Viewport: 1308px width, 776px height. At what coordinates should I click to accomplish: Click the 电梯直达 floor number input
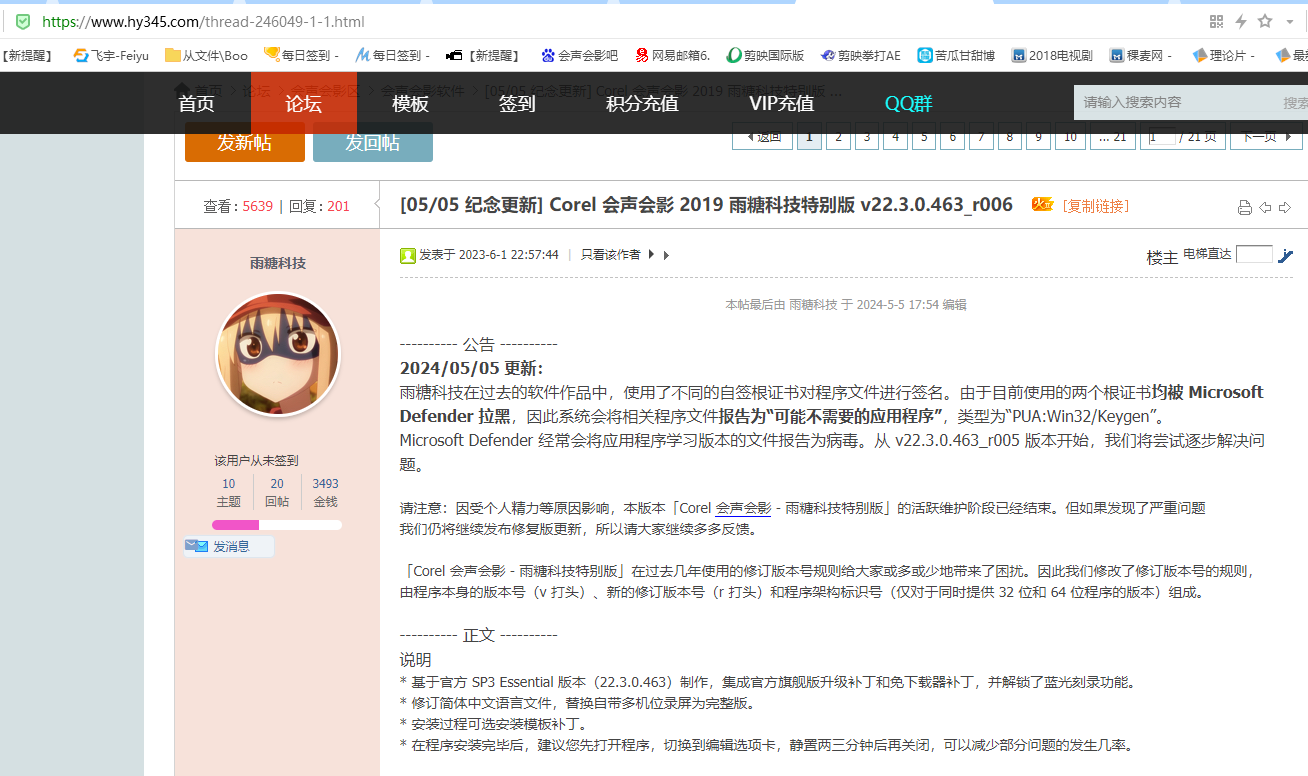[1254, 254]
